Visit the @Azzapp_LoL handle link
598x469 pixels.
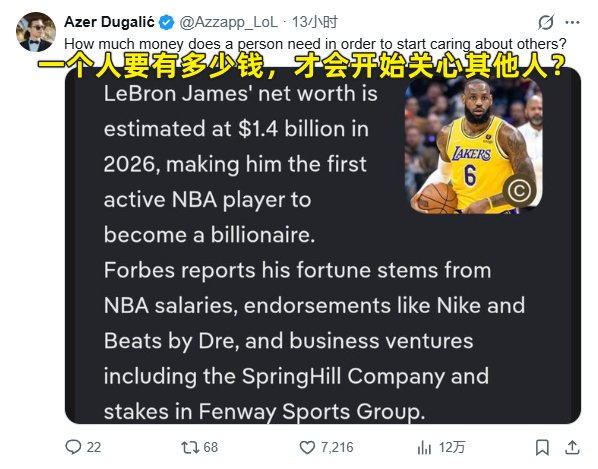(228, 22)
